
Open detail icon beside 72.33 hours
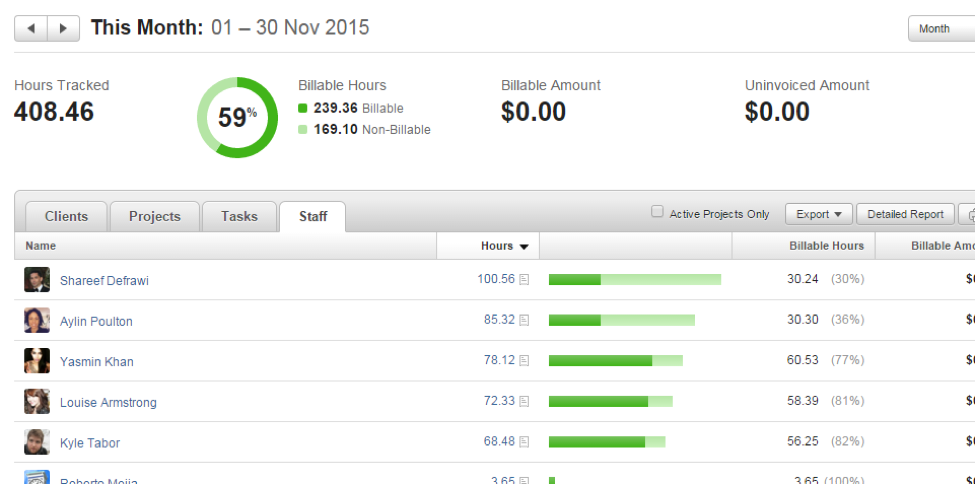[524, 402]
